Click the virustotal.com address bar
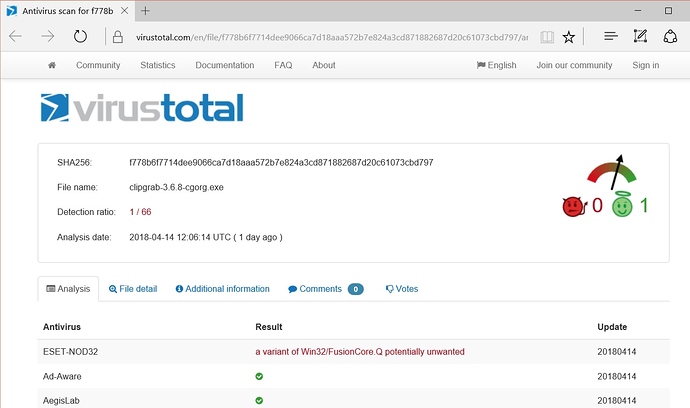Image resolution: width=690 pixels, height=408 pixels. point(332,37)
